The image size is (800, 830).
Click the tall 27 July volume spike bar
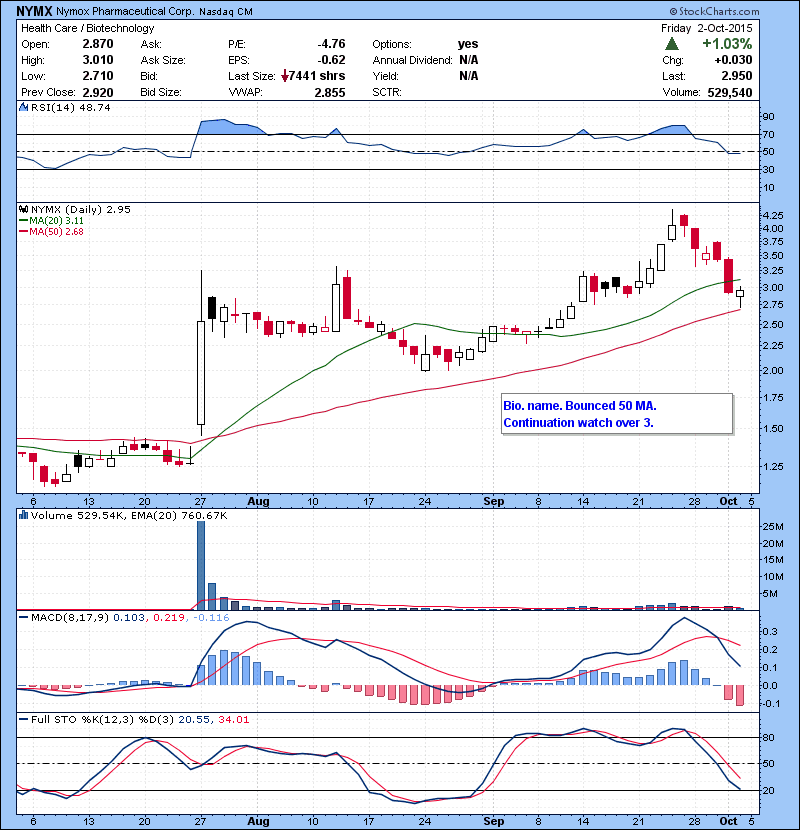coord(201,565)
